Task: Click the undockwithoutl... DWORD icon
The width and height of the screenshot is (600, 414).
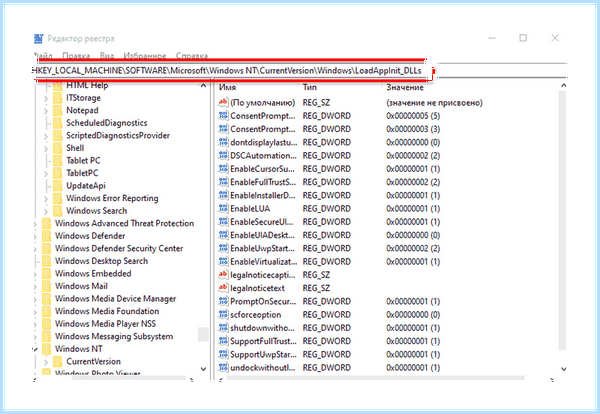Action: (223, 367)
